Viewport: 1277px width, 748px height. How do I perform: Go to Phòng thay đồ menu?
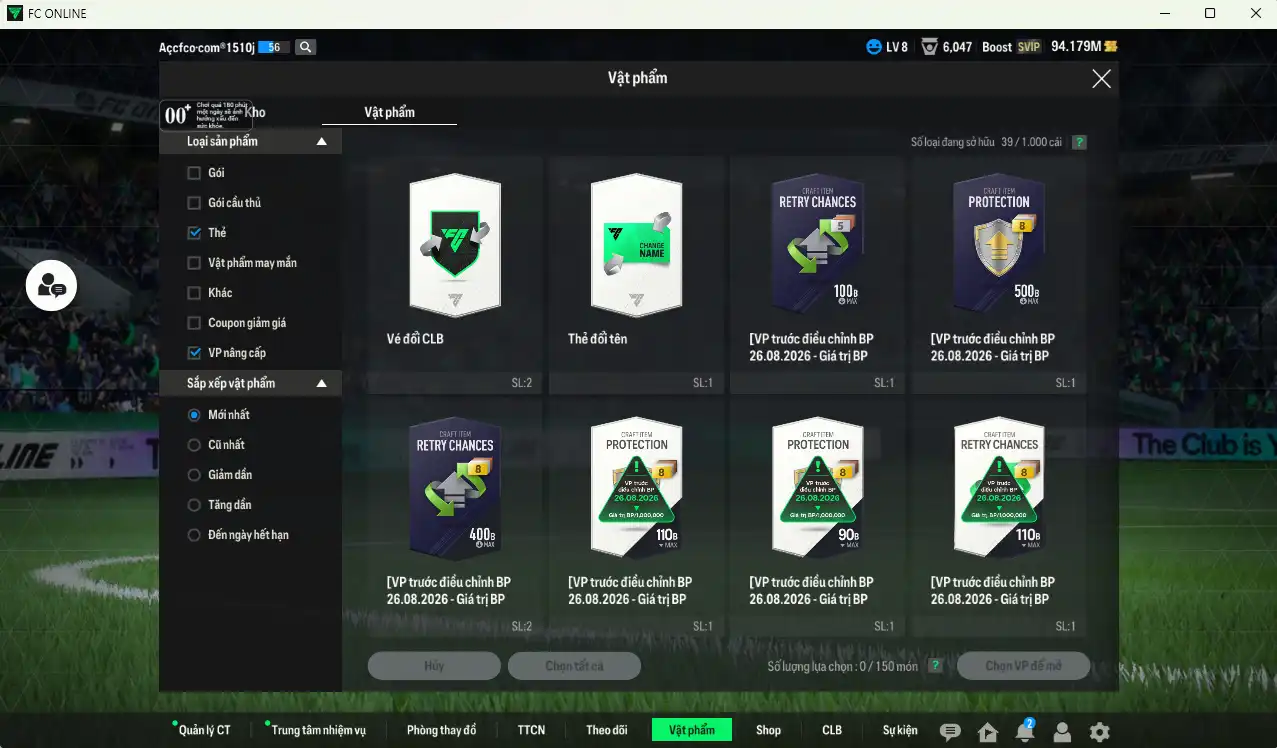[x=442, y=730]
